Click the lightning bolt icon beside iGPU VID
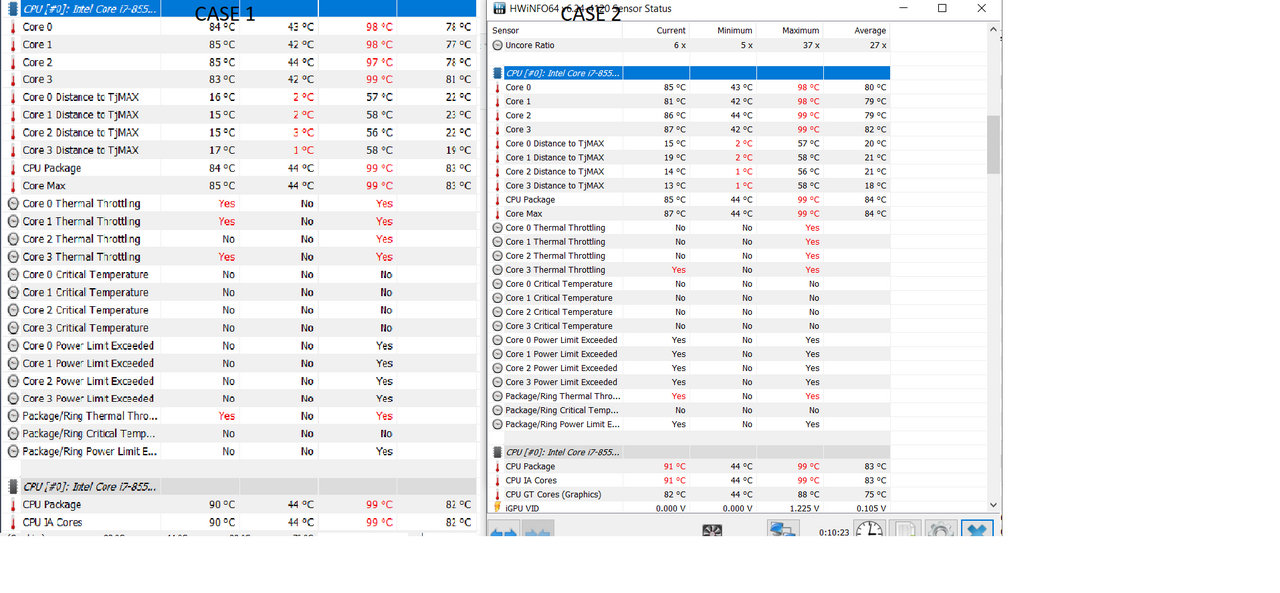 (x=497, y=508)
